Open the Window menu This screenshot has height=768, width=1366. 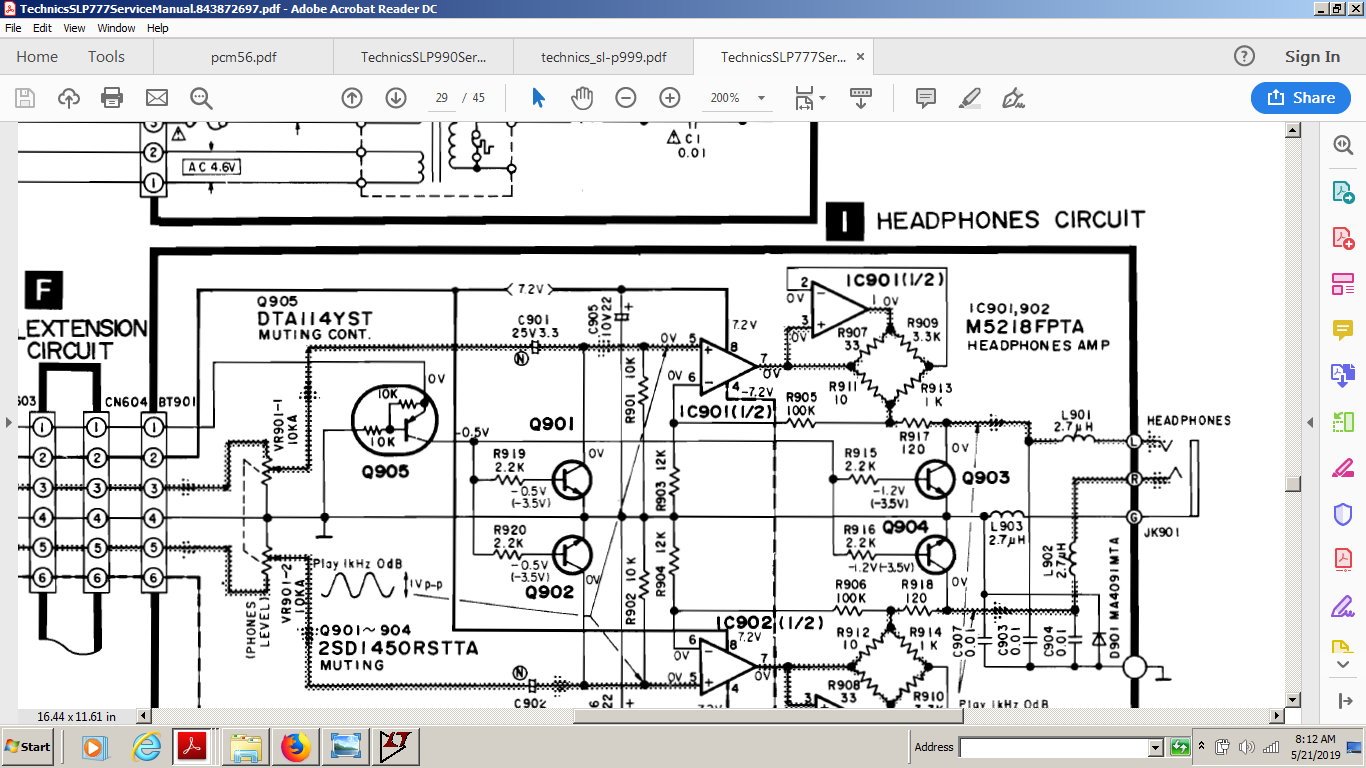[117, 28]
